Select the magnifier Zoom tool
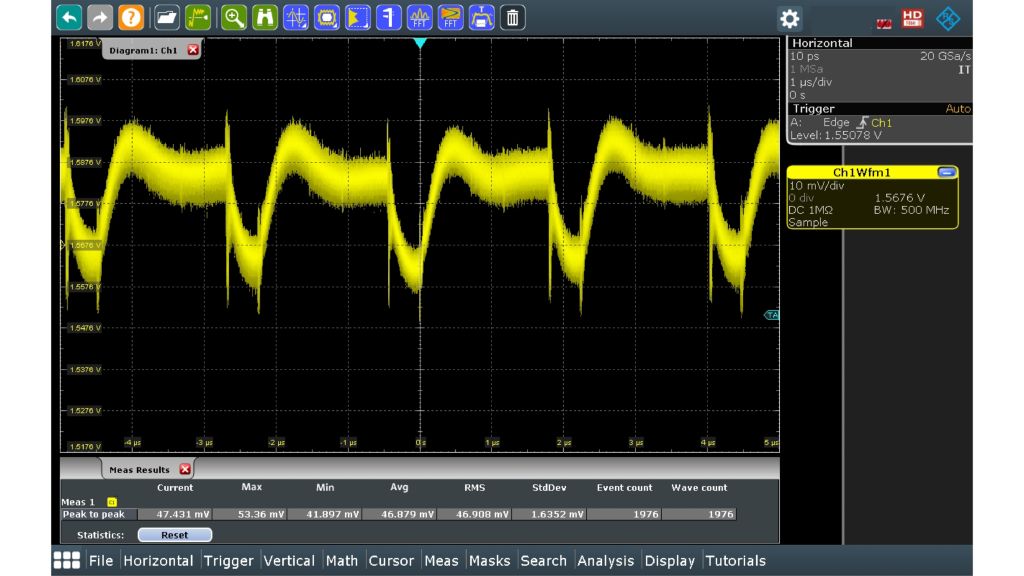The width and height of the screenshot is (1024, 576). [234, 17]
